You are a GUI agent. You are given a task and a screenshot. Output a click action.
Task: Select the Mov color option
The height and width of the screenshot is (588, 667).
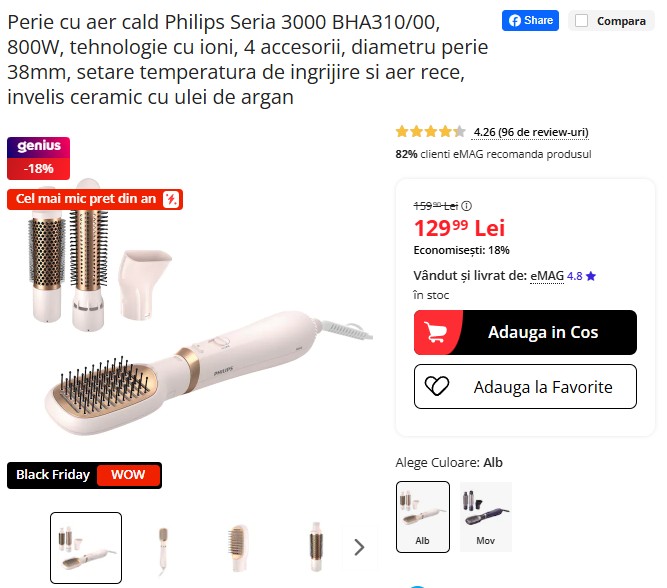coord(486,517)
